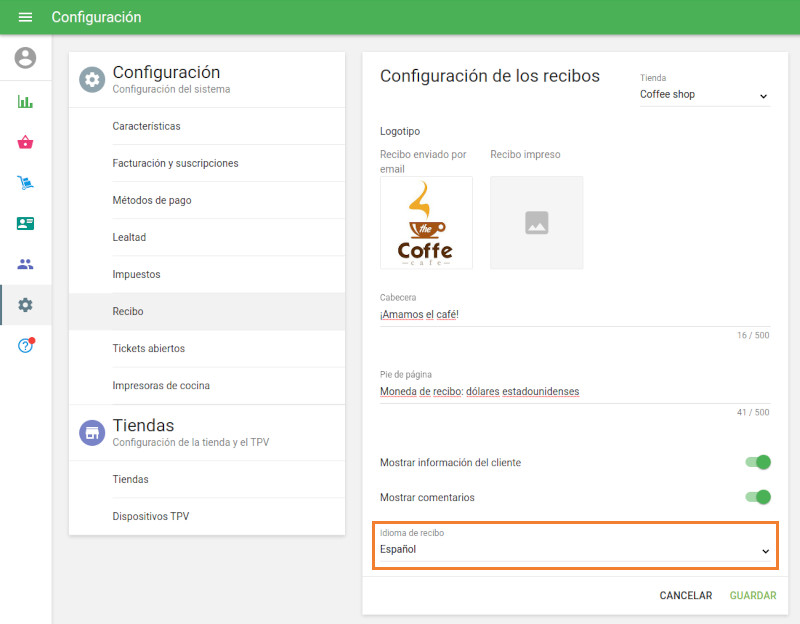Open the reports bar chart icon
The width and height of the screenshot is (800, 624).
25,101
